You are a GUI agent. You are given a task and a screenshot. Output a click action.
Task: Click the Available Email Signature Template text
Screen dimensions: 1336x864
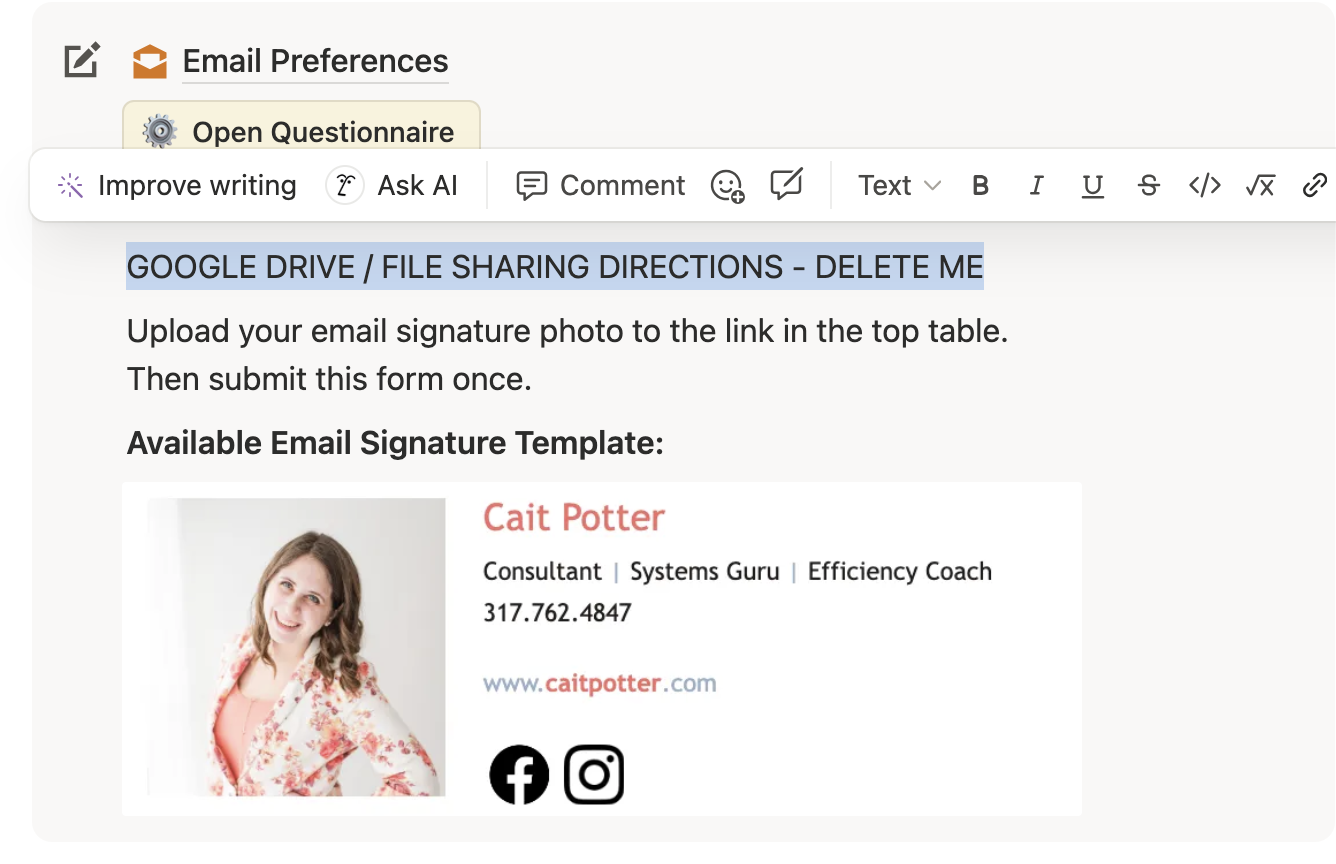395,443
